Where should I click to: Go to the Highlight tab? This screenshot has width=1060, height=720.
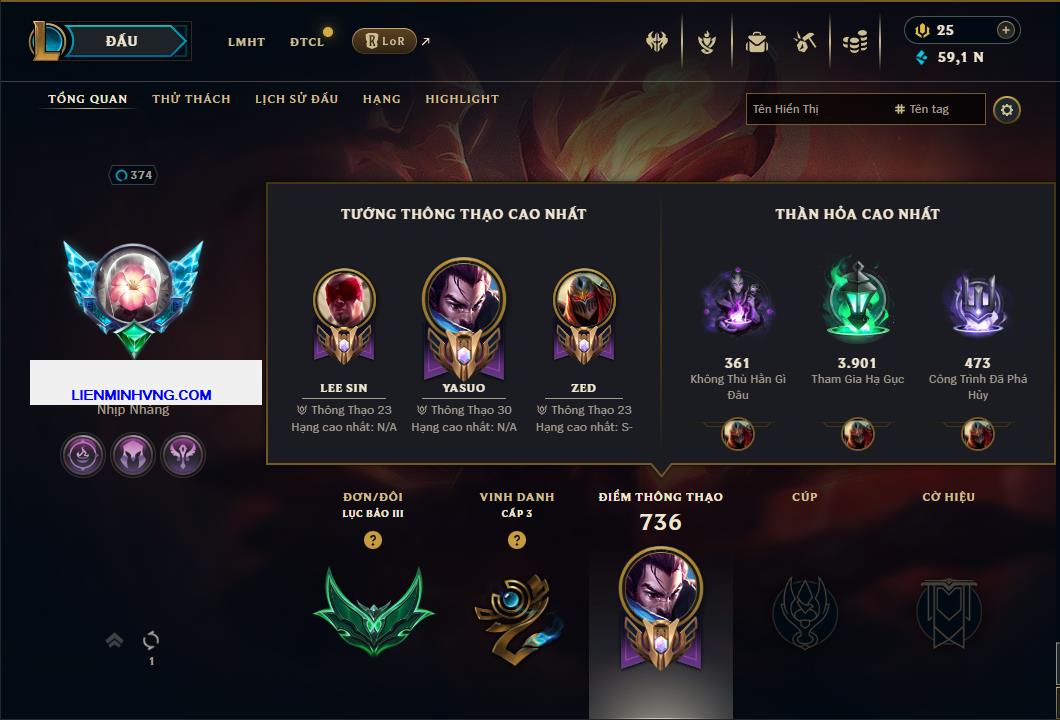(x=462, y=99)
